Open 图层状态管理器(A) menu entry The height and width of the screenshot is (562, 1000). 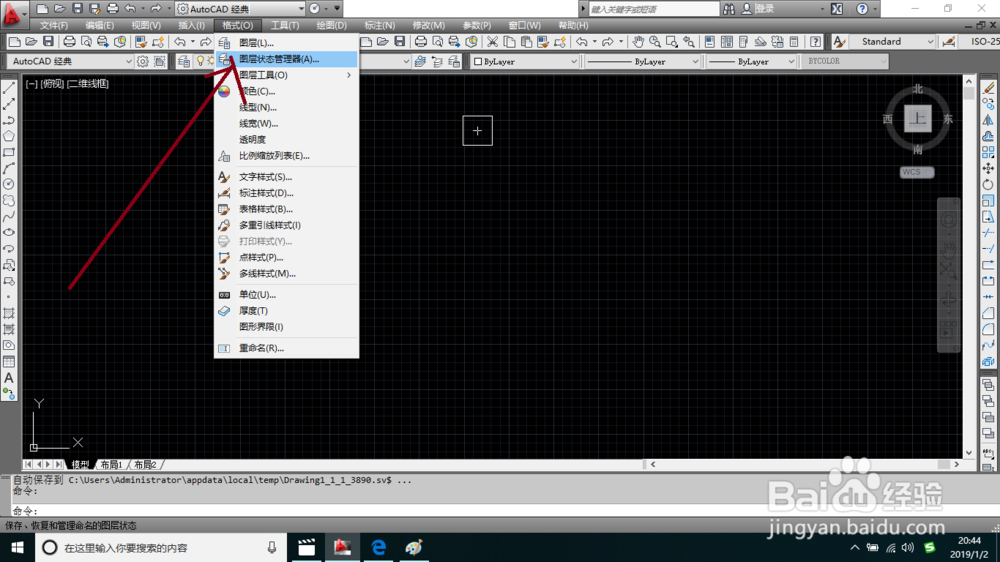286,59
